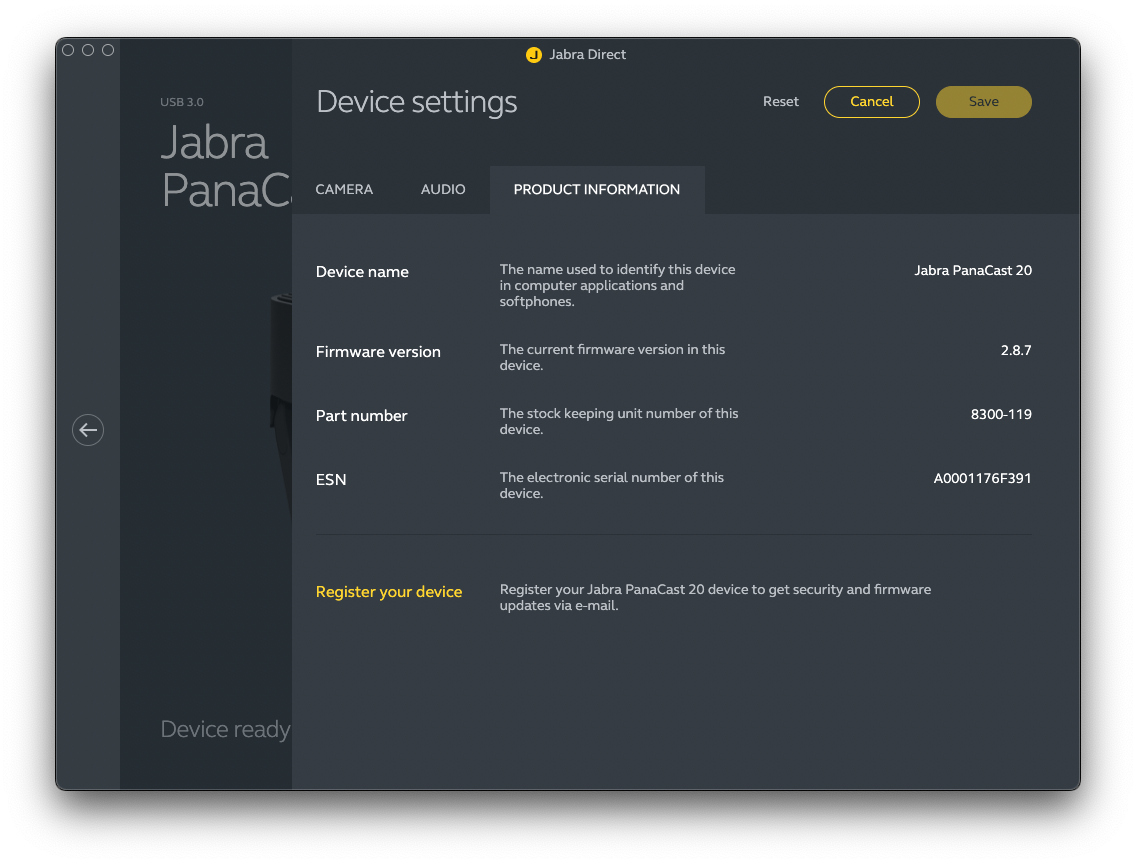Click the registration description text

(715, 597)
